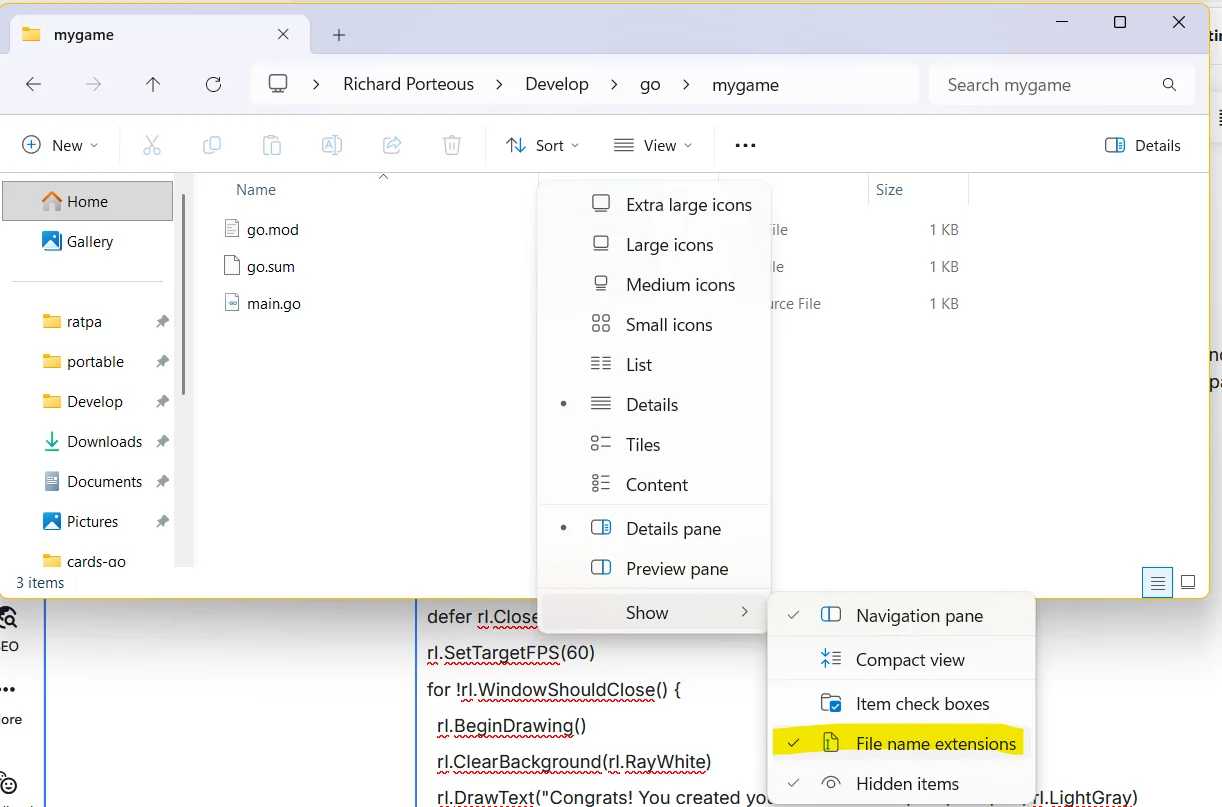This screenshot has width=1222, height=807.
Task: Choose Compact view in the Show submenu
Action: tap(910, 659)
